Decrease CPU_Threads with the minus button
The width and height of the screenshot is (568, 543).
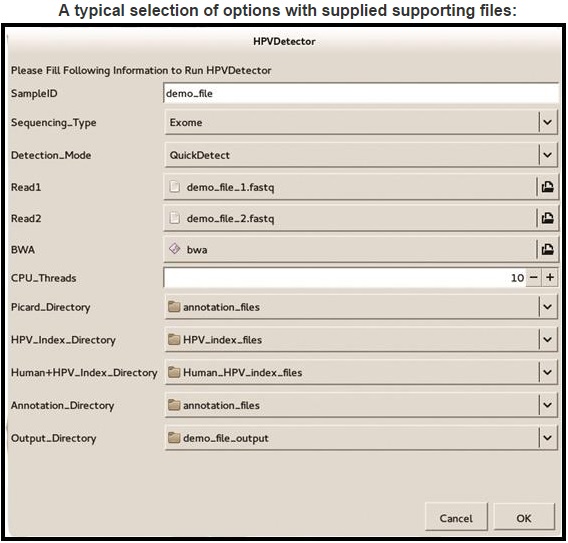tap(534, 277)
